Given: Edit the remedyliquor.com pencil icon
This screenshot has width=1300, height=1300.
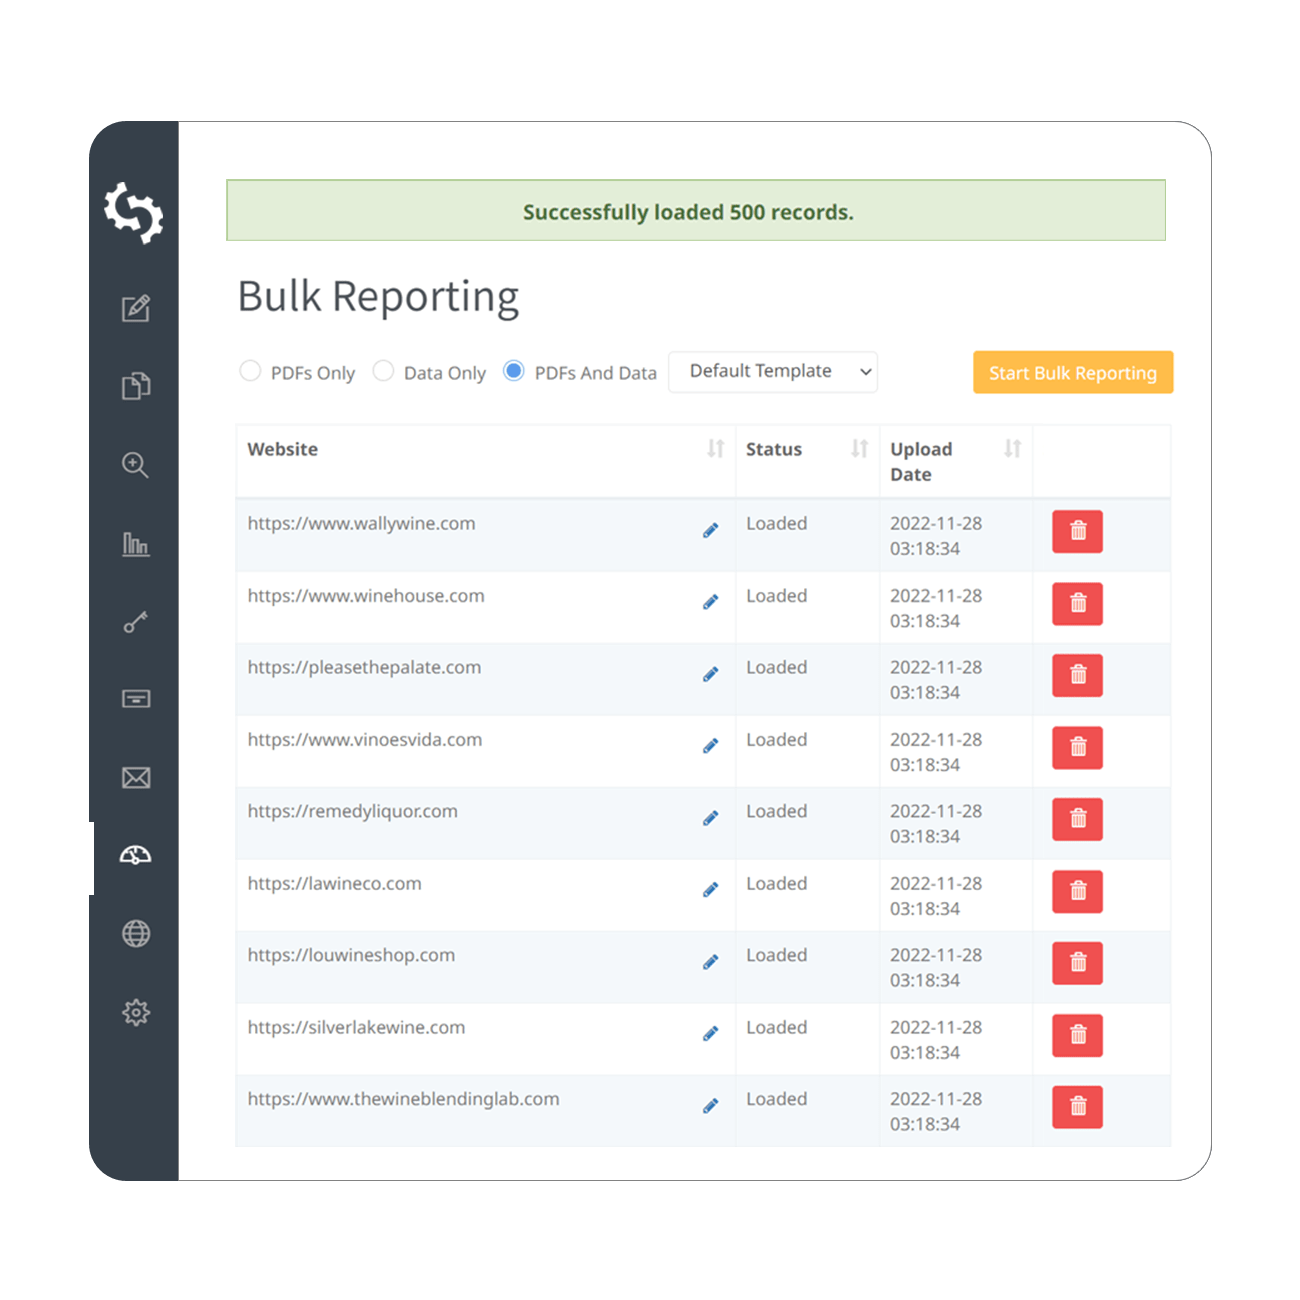Looking at the screenshot, I should 710,819.
